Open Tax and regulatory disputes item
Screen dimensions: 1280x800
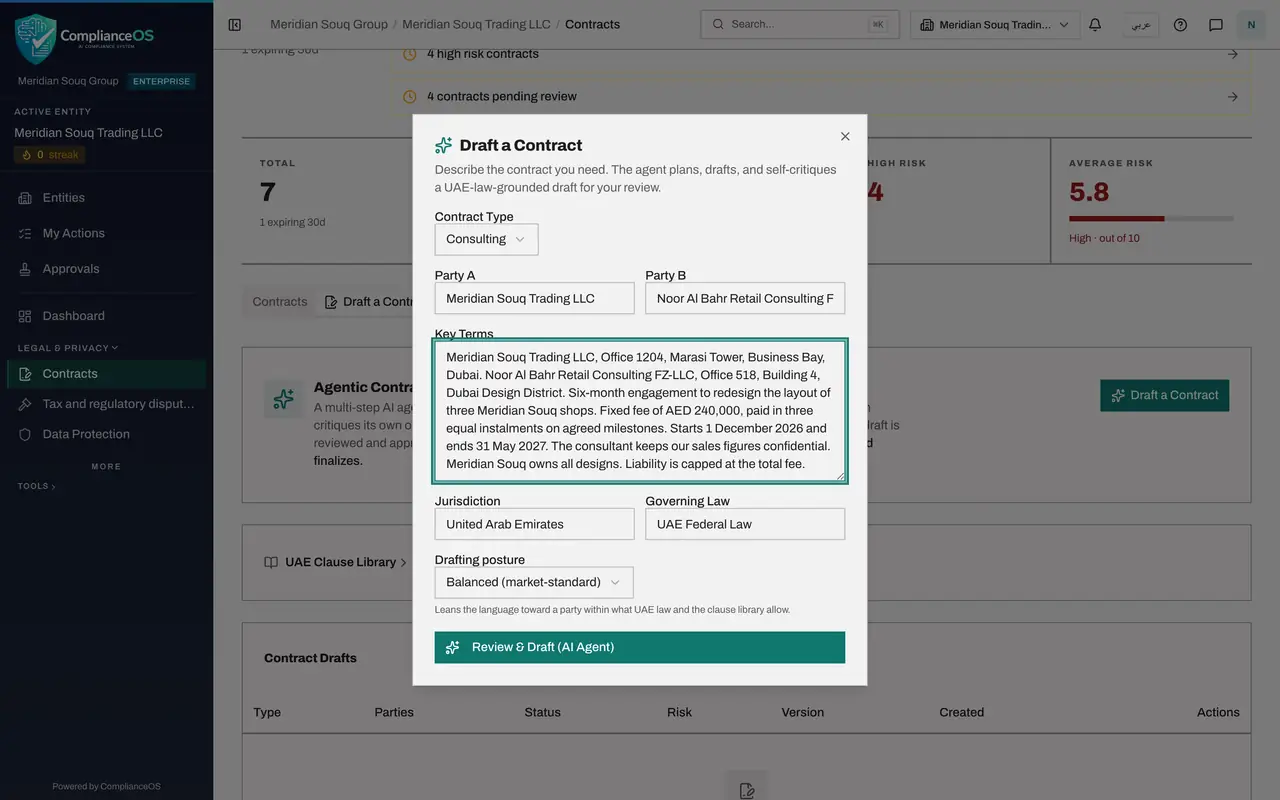point(106,404)
